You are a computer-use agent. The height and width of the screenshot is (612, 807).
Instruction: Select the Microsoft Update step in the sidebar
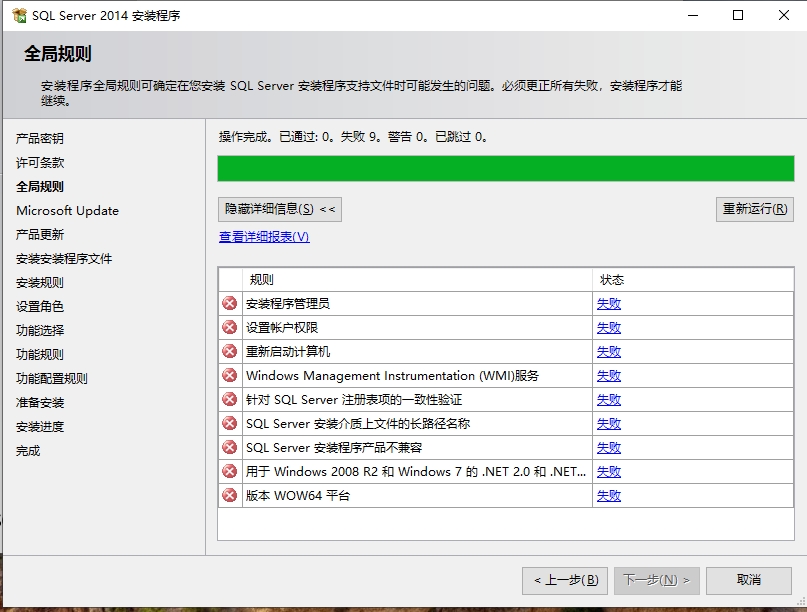coord(67,211)
